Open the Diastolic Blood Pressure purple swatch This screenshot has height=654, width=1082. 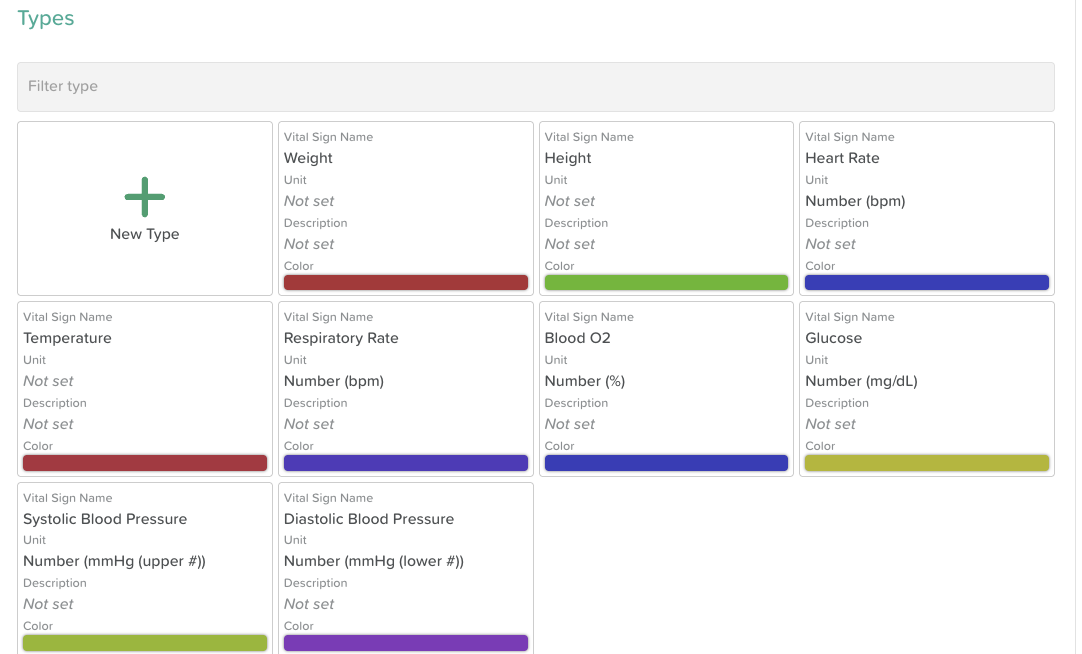[405, 643]
